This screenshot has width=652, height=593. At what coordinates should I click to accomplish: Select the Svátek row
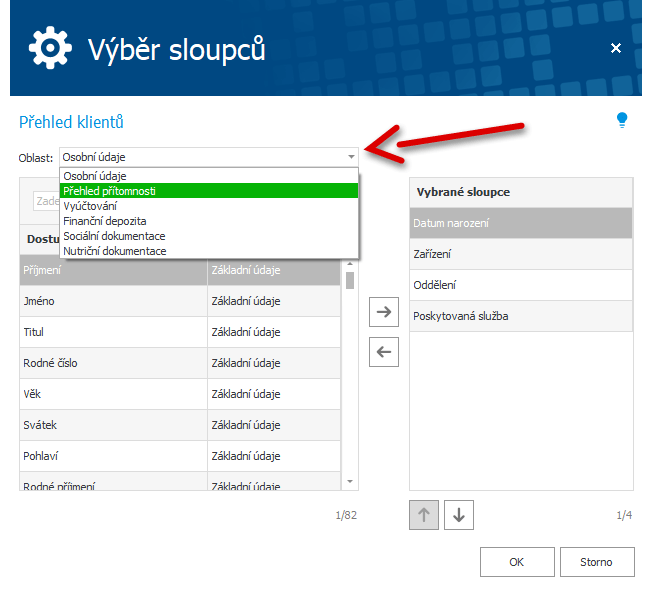[x=180, y=425]
